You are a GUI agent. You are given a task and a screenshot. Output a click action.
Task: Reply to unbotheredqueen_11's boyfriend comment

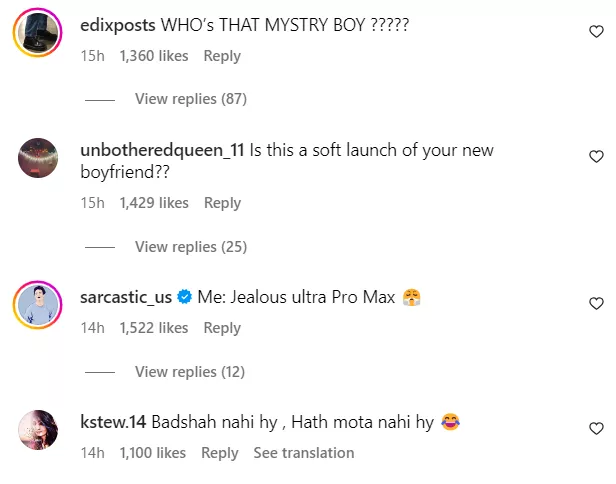(222, 203)
